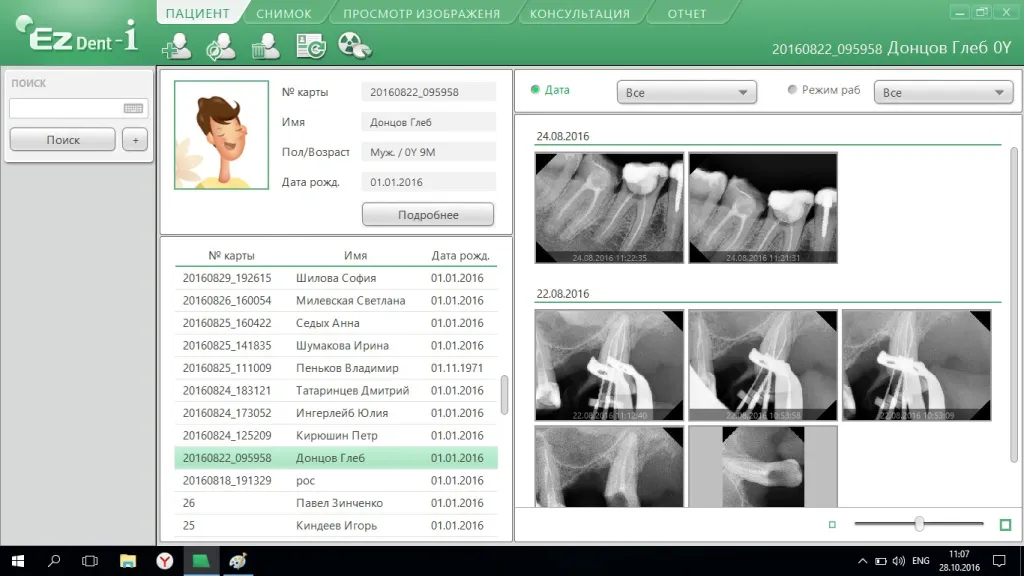Open Yandex Browser from the taskbar

[164, 561]
